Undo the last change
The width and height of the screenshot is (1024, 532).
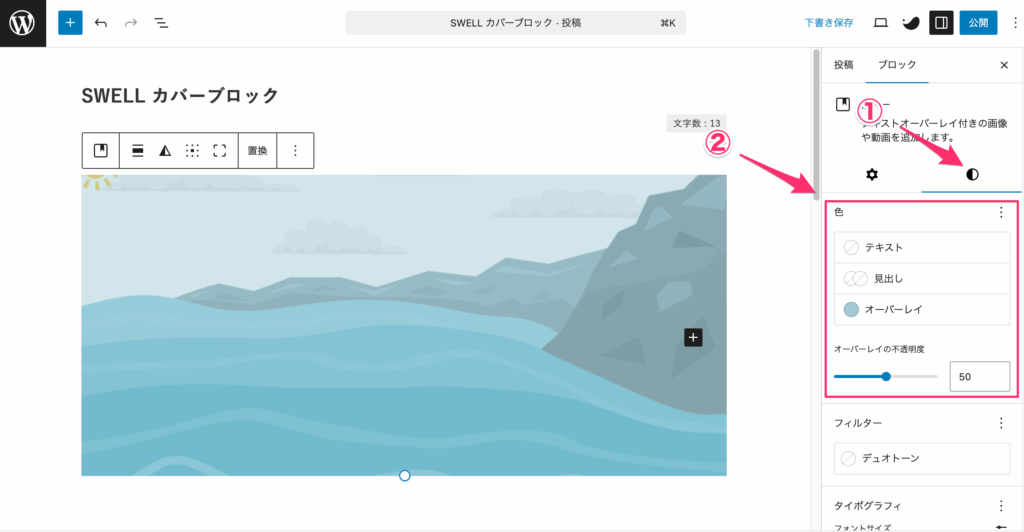tap(101, 23)
